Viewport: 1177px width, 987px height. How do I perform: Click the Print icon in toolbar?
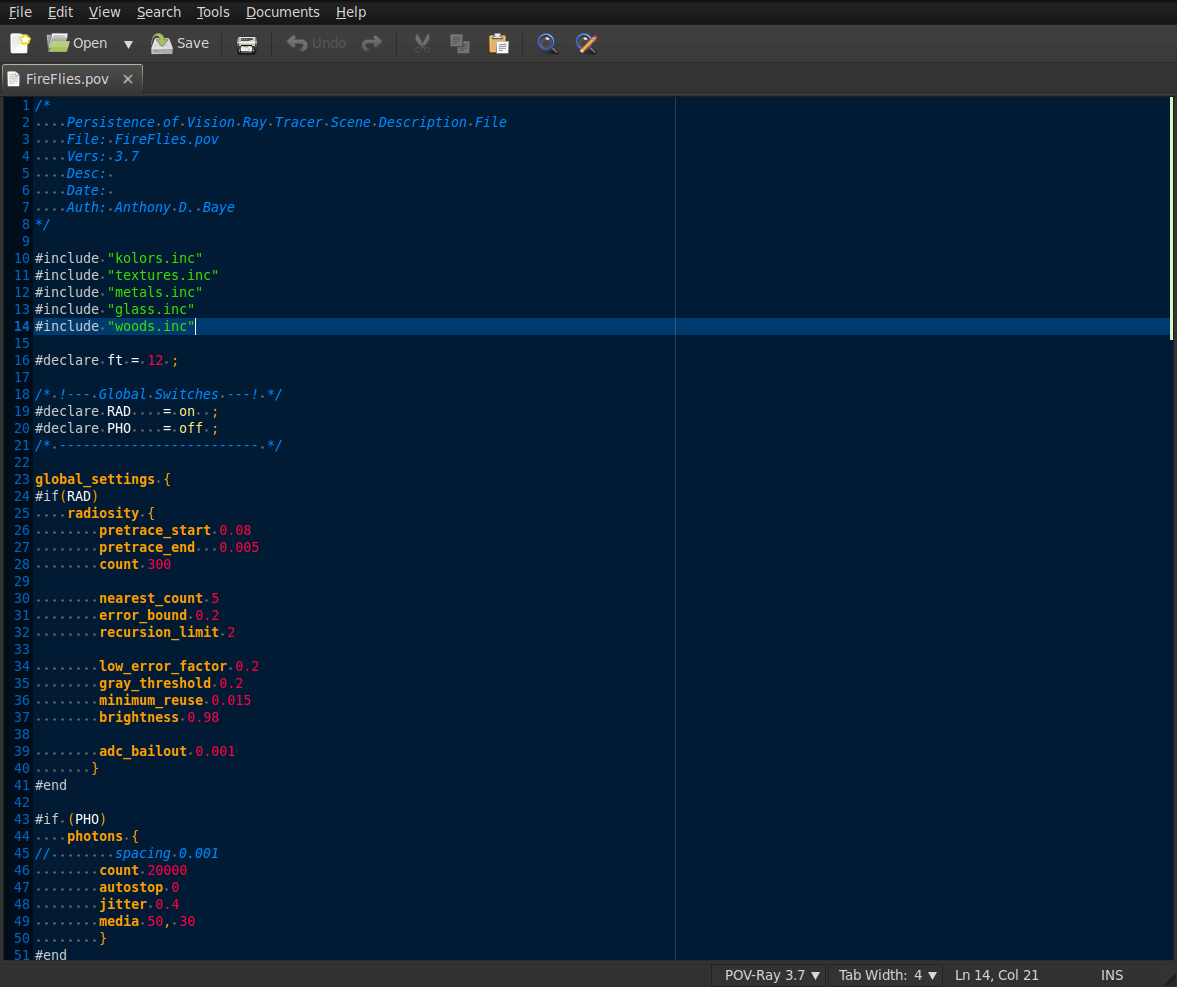point(246,43)
